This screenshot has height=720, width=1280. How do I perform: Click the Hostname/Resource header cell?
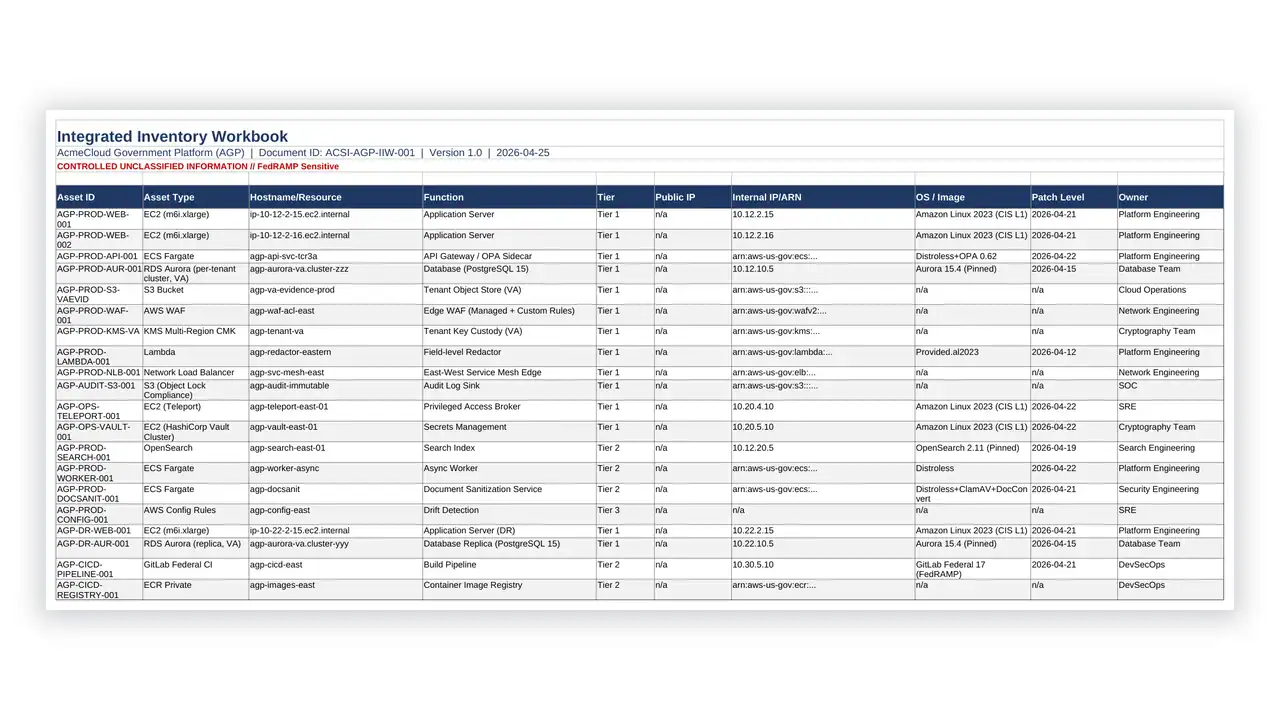point(336,197)
